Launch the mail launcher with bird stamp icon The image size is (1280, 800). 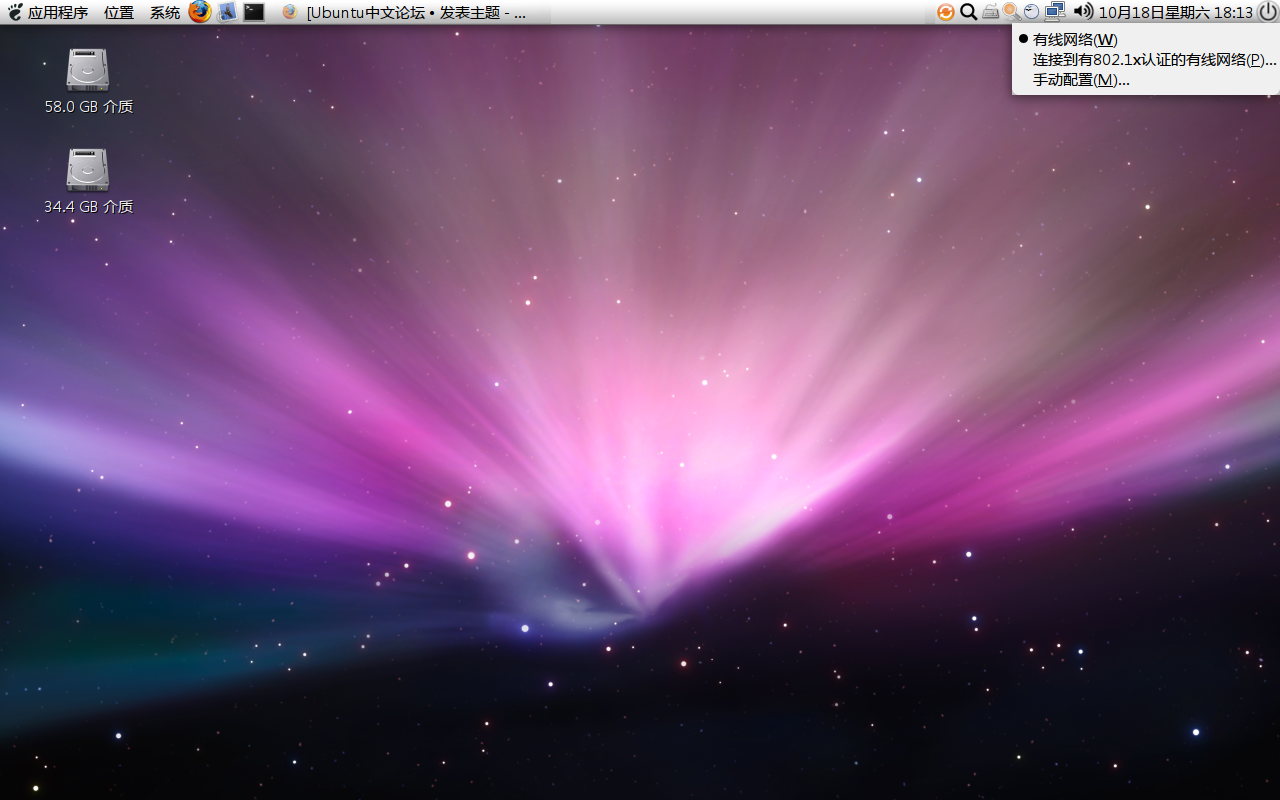coord(227,12)
